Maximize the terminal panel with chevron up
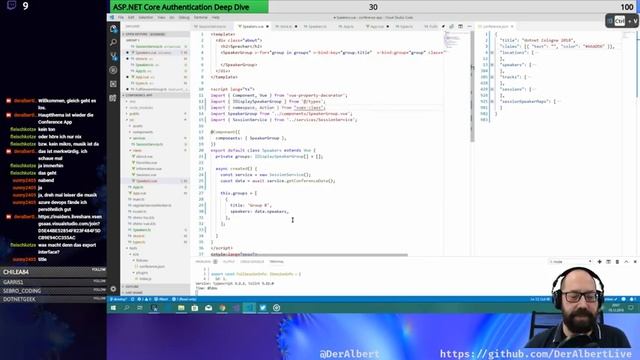Image resolution: width=640 pixels, height=360 pixels. [626, 262]
